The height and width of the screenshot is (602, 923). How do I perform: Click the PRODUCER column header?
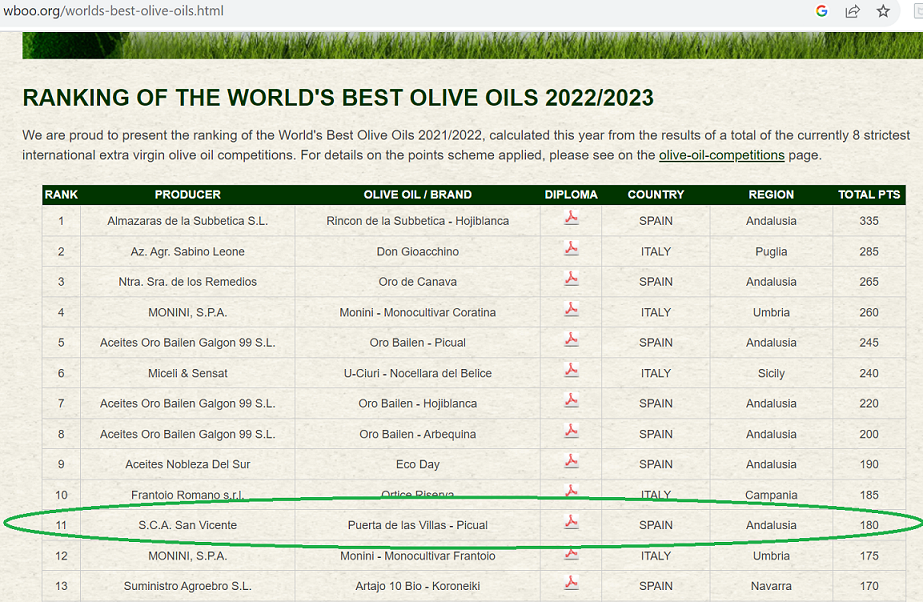pyautogui.click(x=188, y=195)
